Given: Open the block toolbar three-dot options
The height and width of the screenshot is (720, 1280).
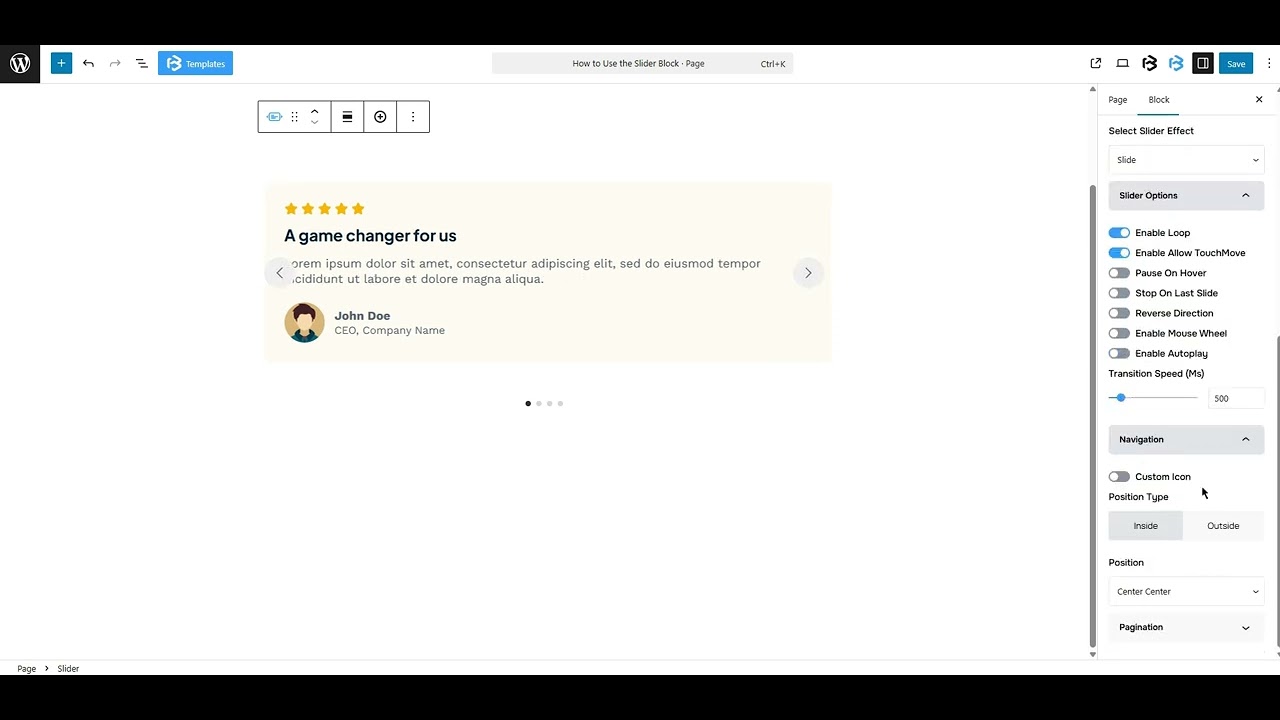Looking at the screenshot, I should pyautogui.click(x=413, y=117).
